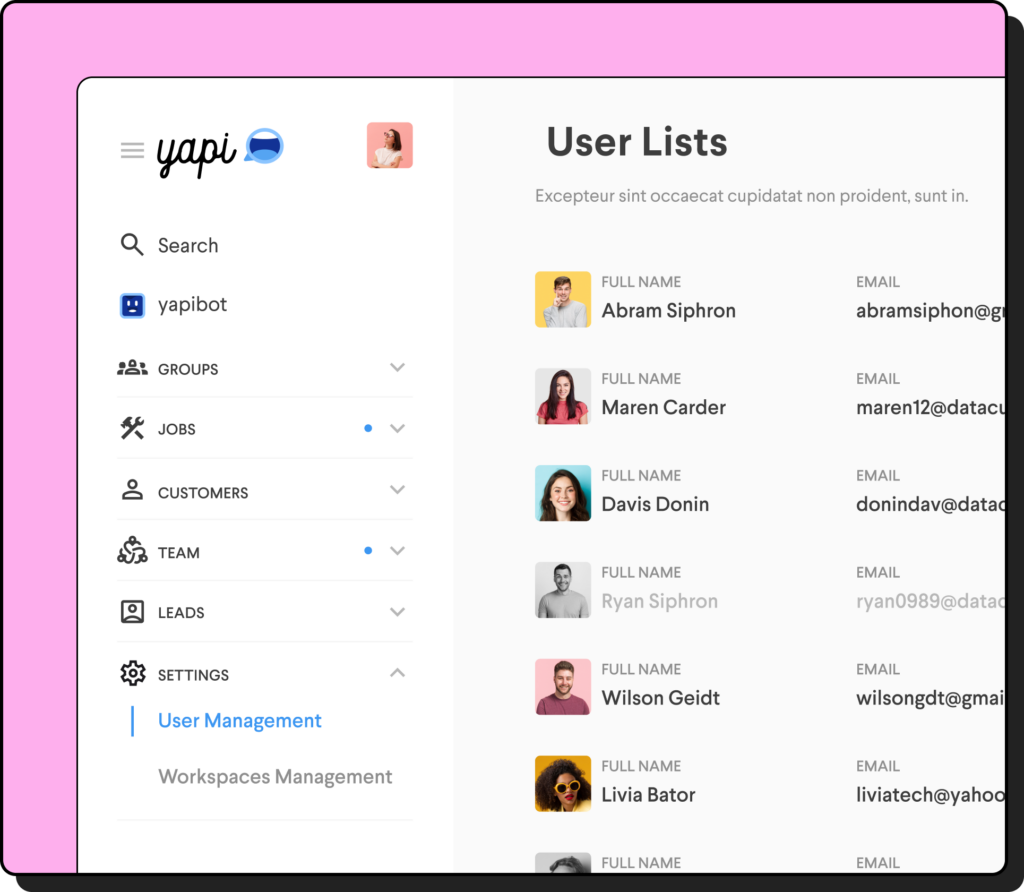Collapse the Settings section chevron
This screenshot has height=892, width=1024.
[397, 673]
